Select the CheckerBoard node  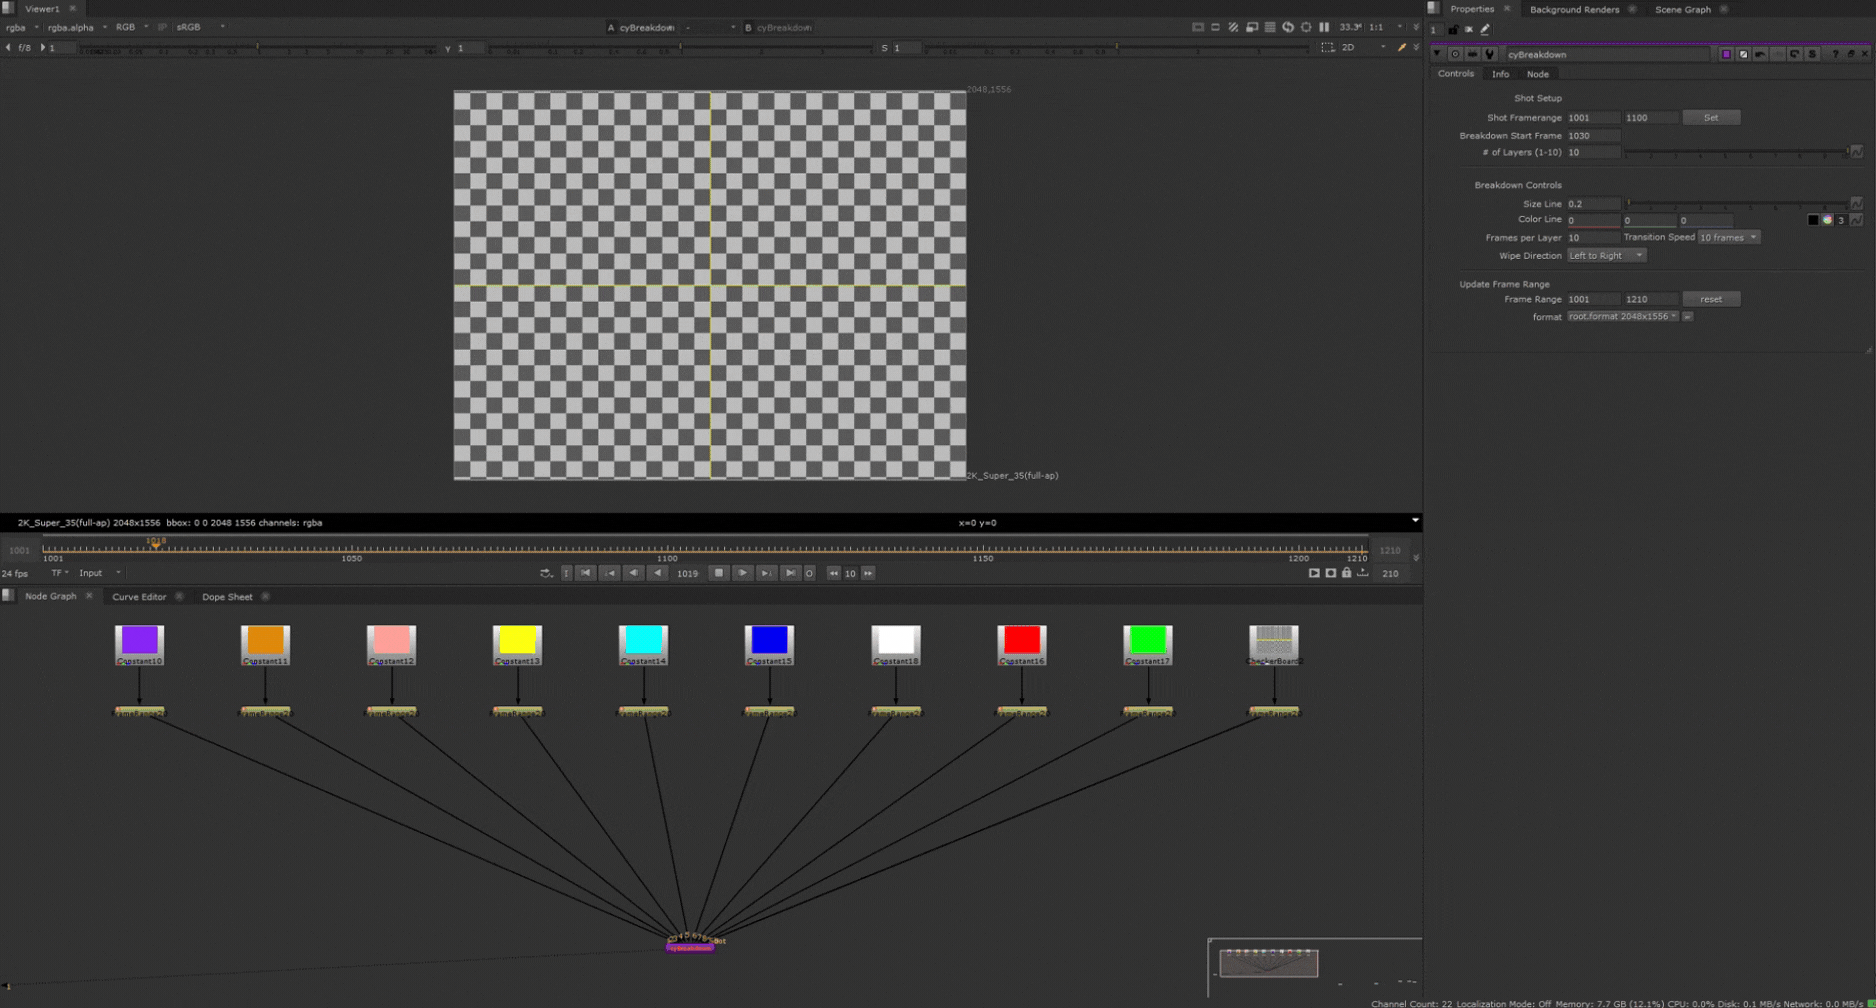click(1273, 644)
